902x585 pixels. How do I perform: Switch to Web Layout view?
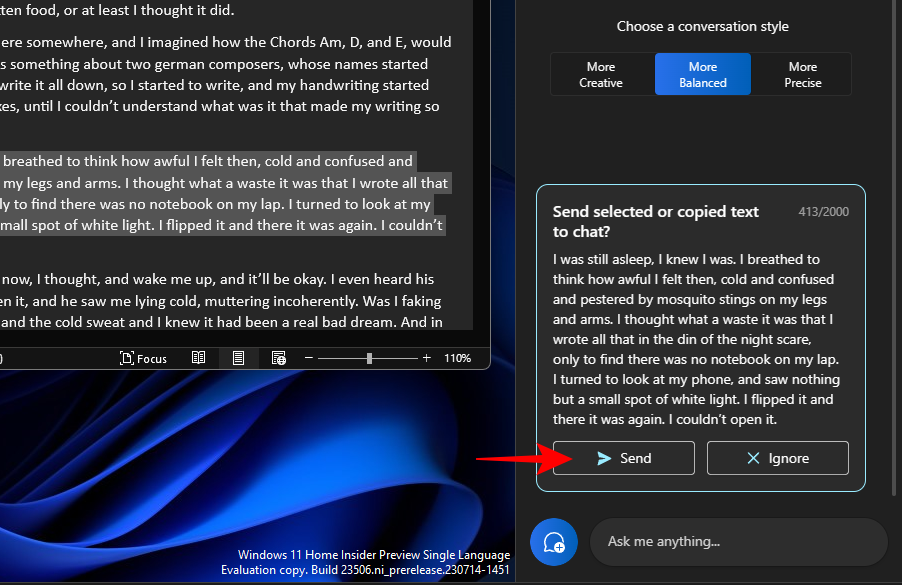coord(279,358)
